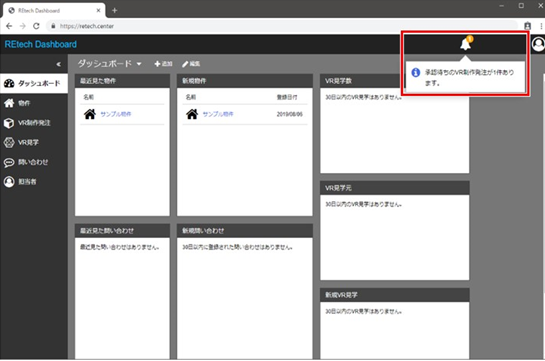This screenshot has width=545, height=361.
Task: Click the VR sphere icon in sidebar
Action: pos(9,142)
